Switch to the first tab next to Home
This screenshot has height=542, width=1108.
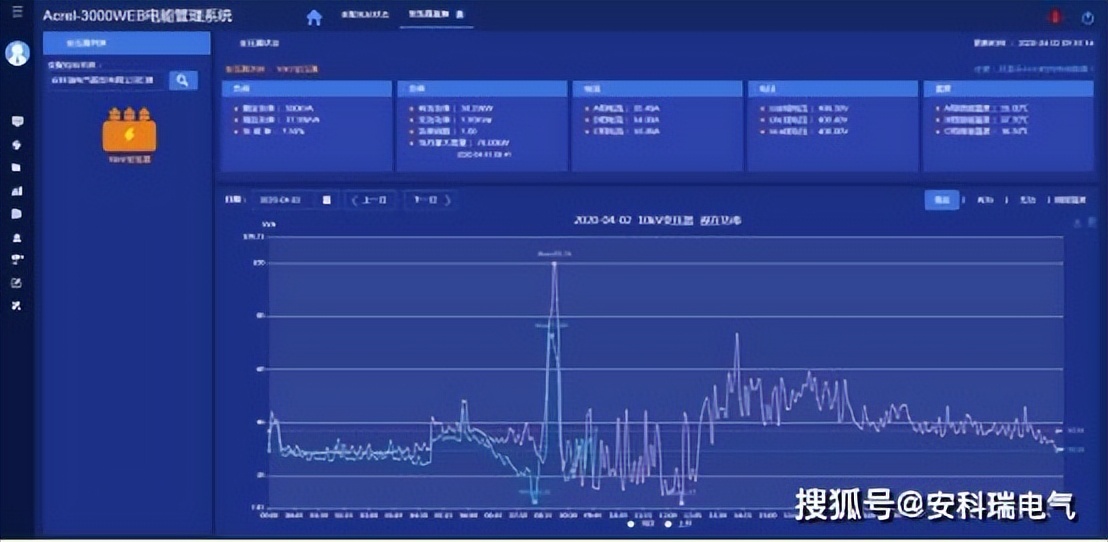click(x=365, y=15)
